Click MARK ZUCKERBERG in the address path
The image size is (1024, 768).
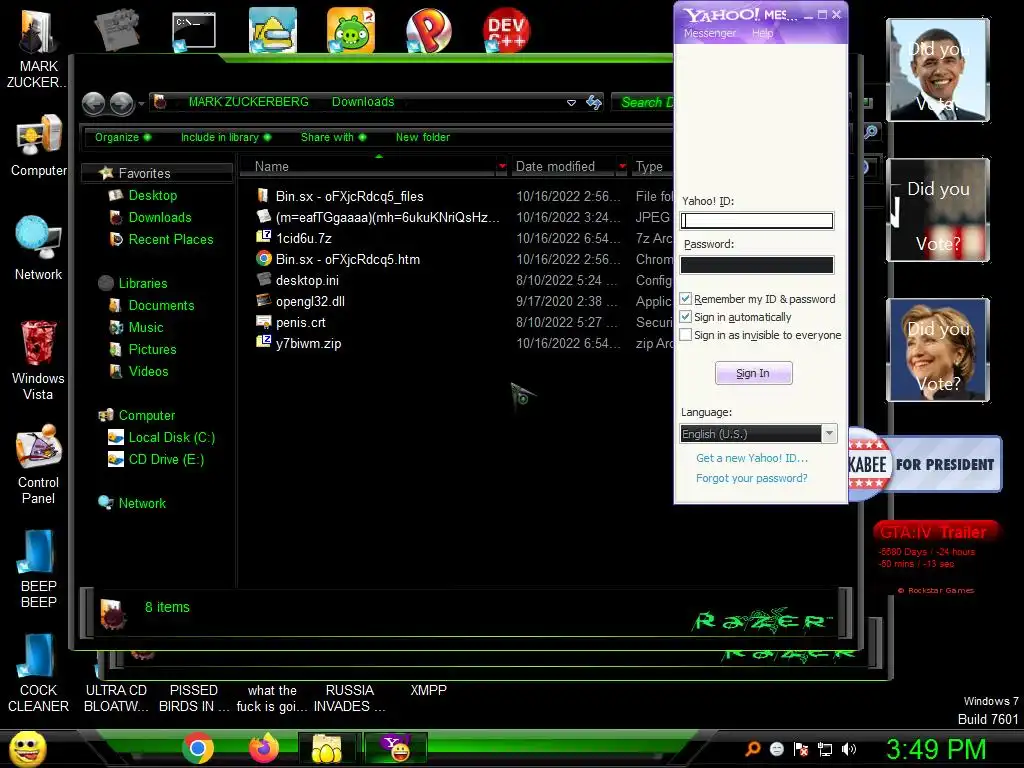(x=248, y=102)
